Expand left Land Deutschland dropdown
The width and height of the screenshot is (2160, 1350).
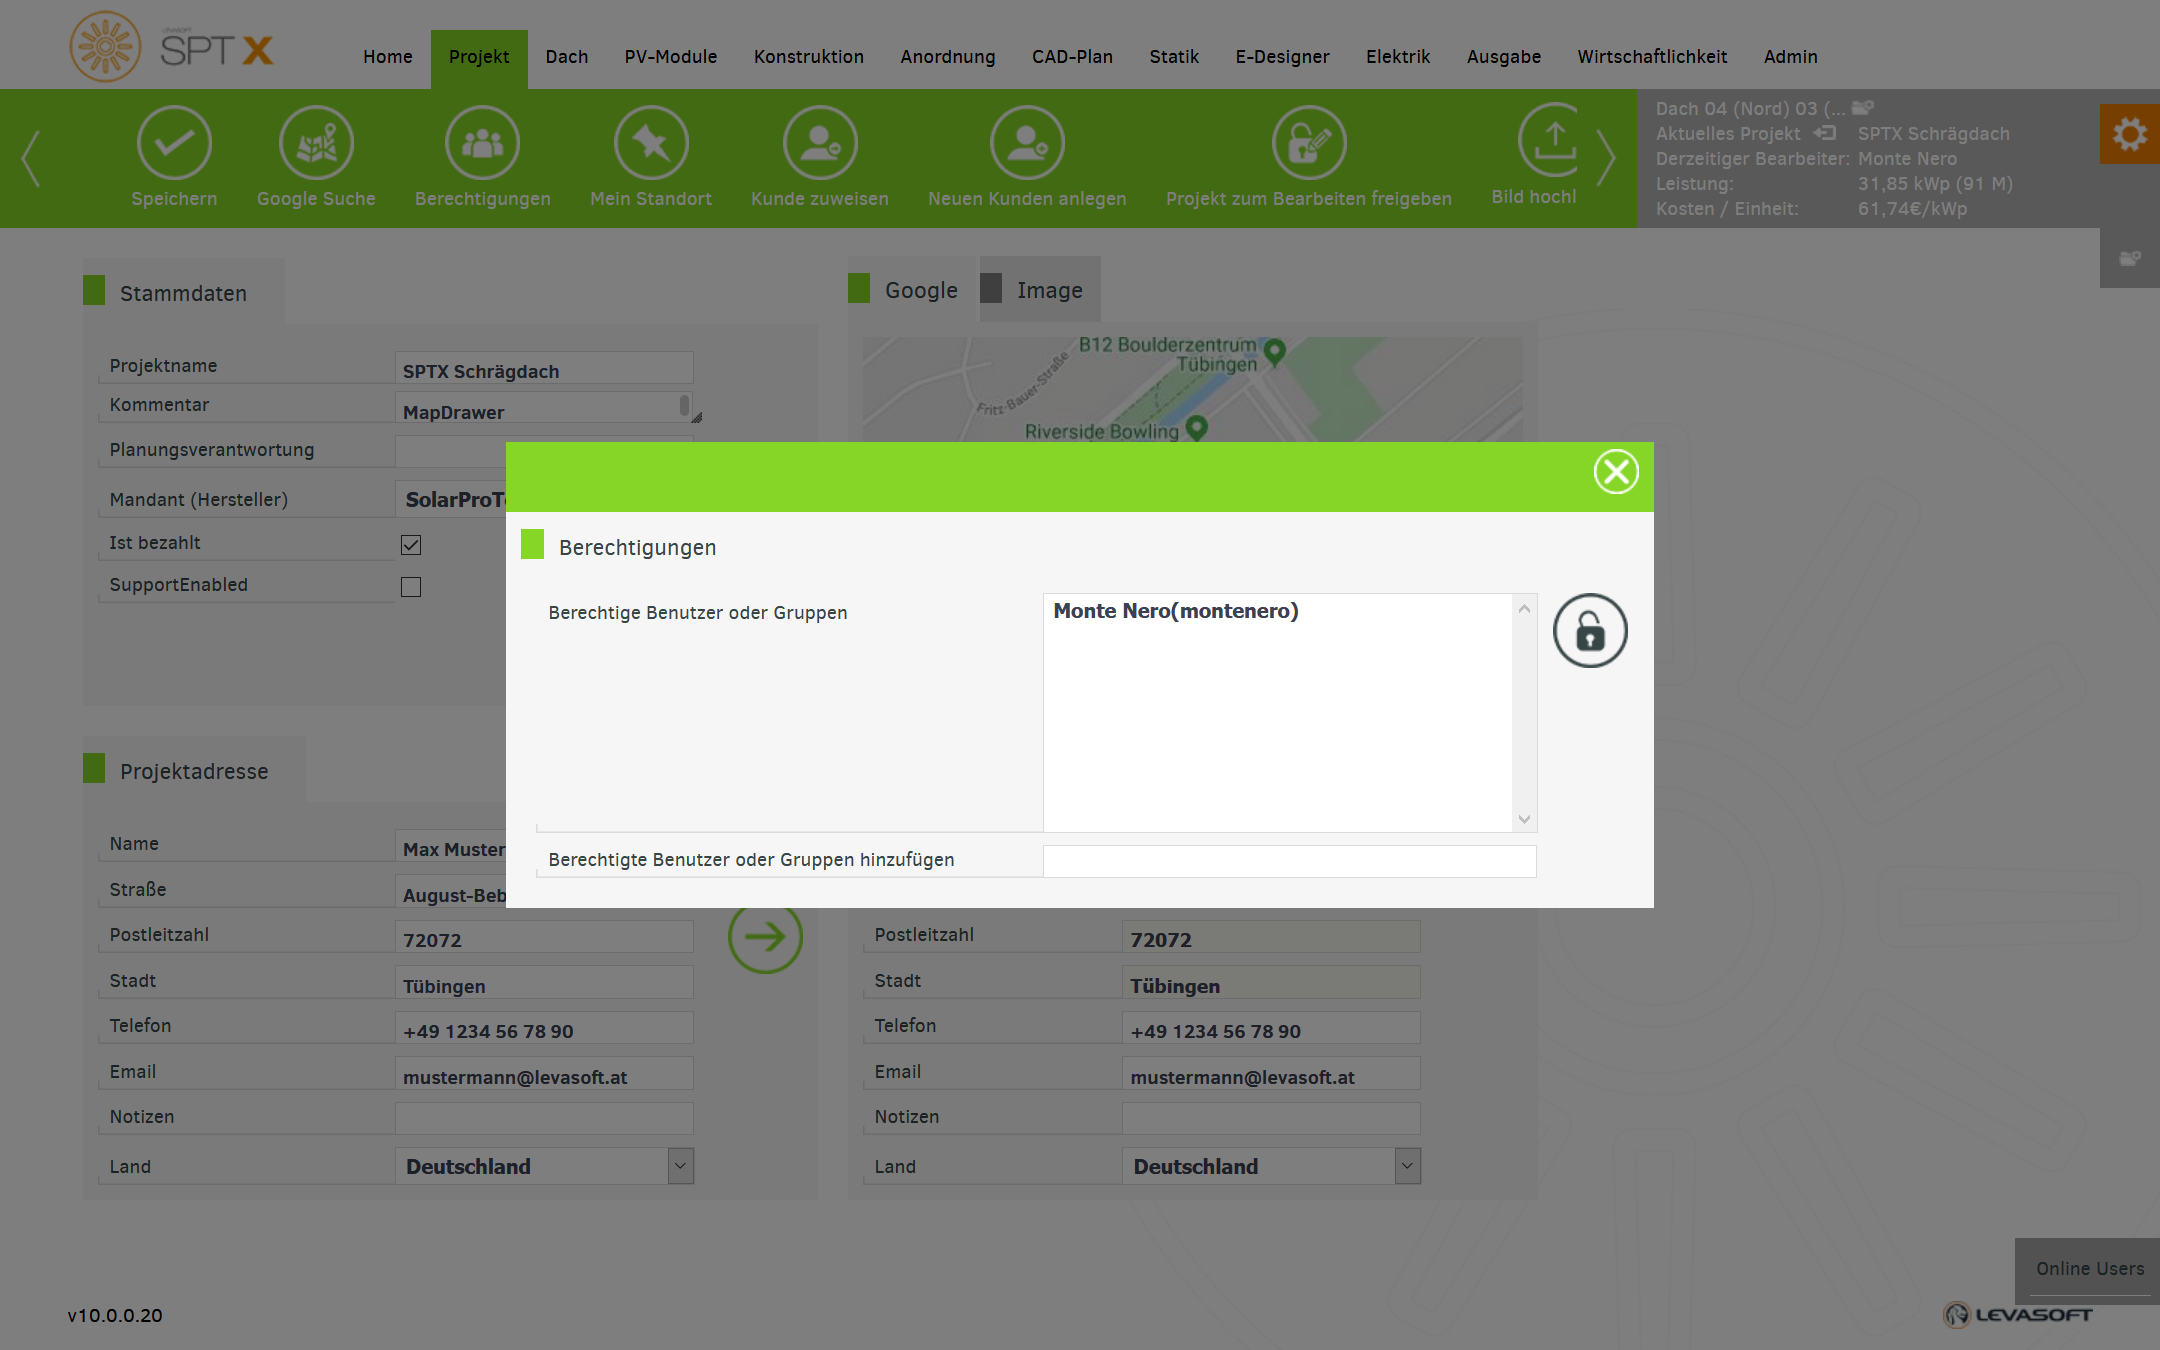pyautogui.click(x=680, y=1166)
